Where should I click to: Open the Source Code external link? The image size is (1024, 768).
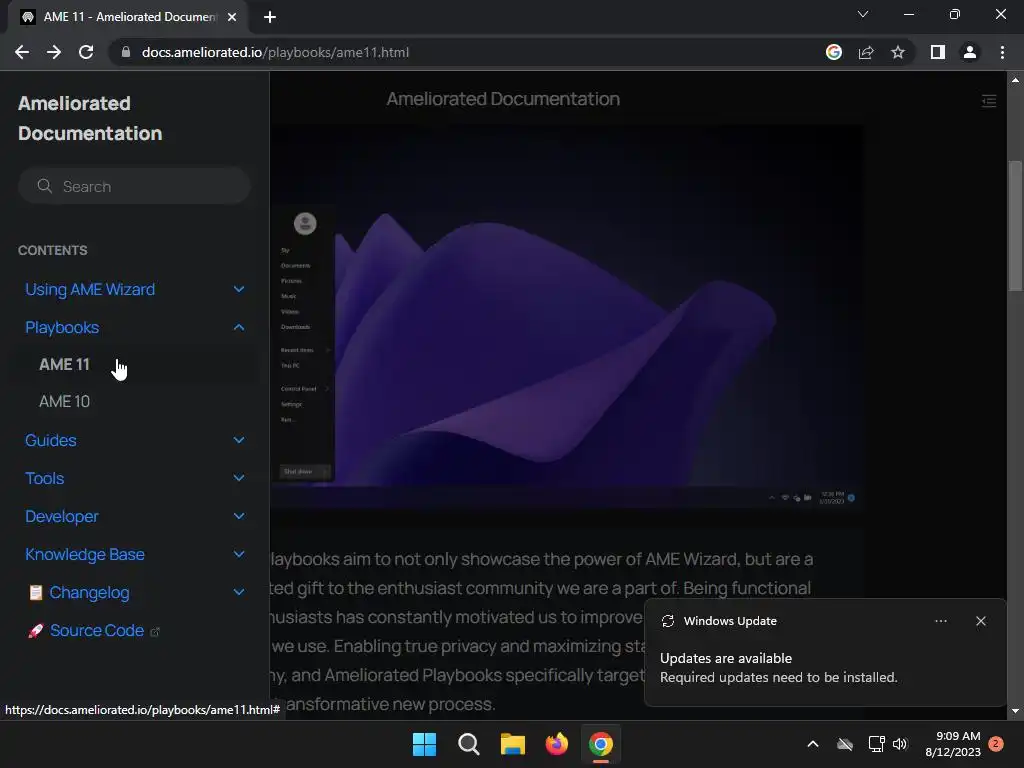point(97,630)
